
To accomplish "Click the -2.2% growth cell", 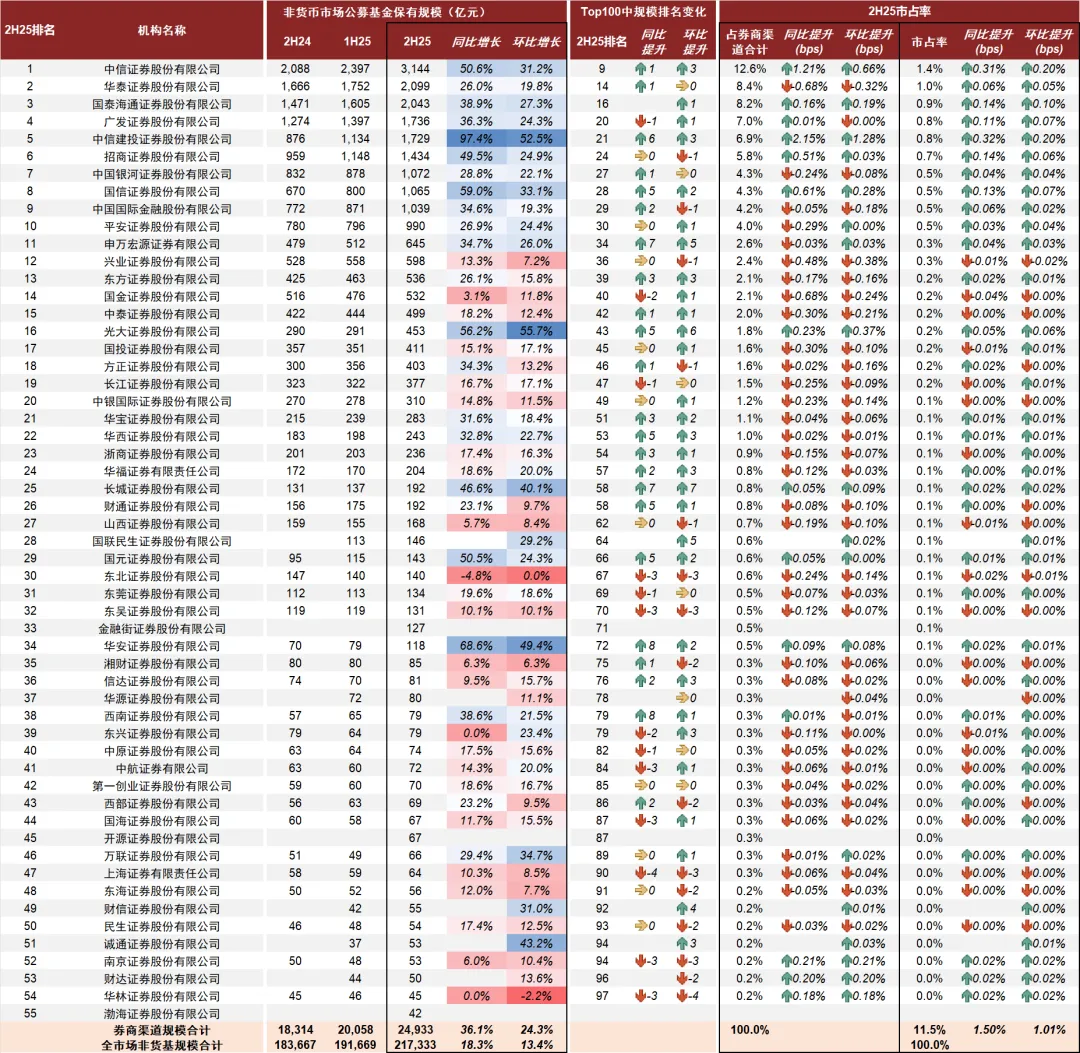I will pyautogui.click(x=537, y=996).
